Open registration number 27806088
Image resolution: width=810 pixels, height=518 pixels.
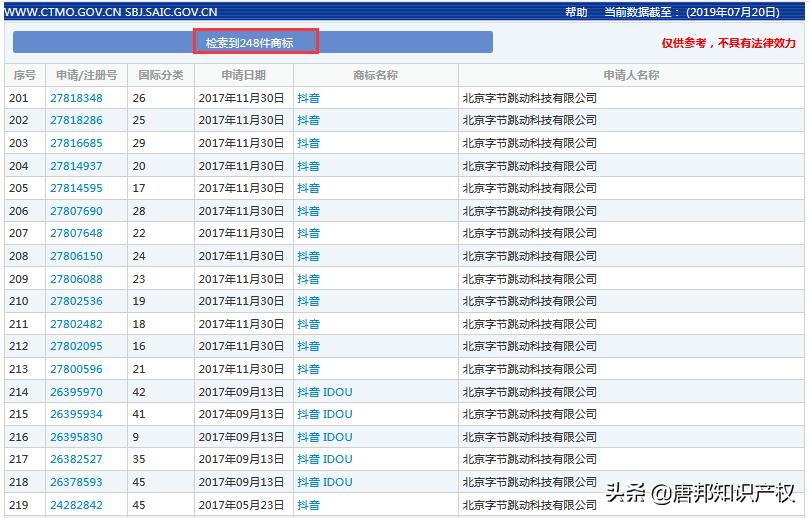point(76,279)
